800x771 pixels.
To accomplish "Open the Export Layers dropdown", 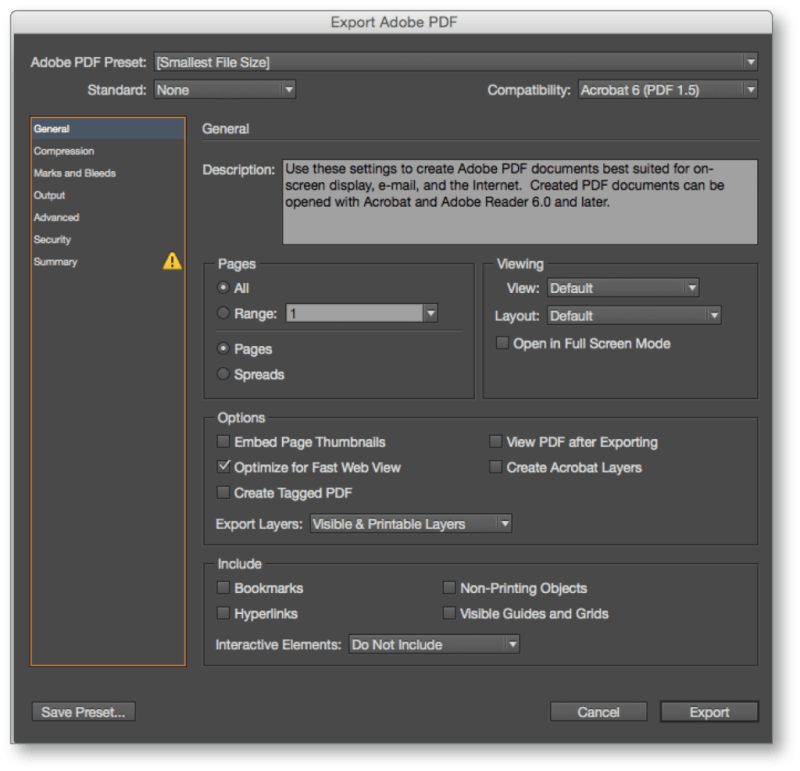I will pos(410,523).
